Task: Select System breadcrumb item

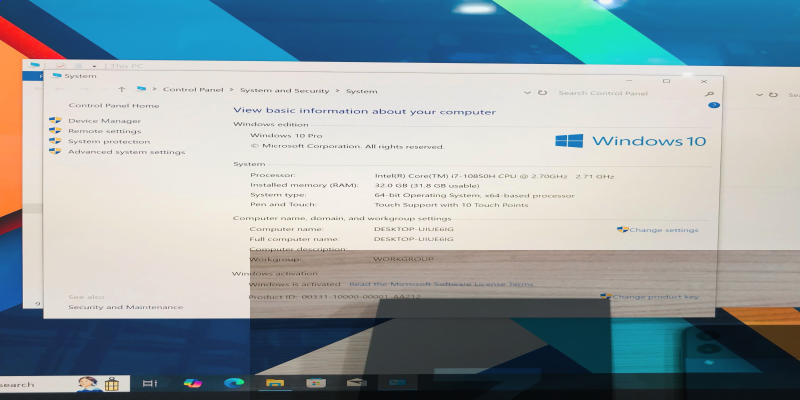Action: [362, 91]
